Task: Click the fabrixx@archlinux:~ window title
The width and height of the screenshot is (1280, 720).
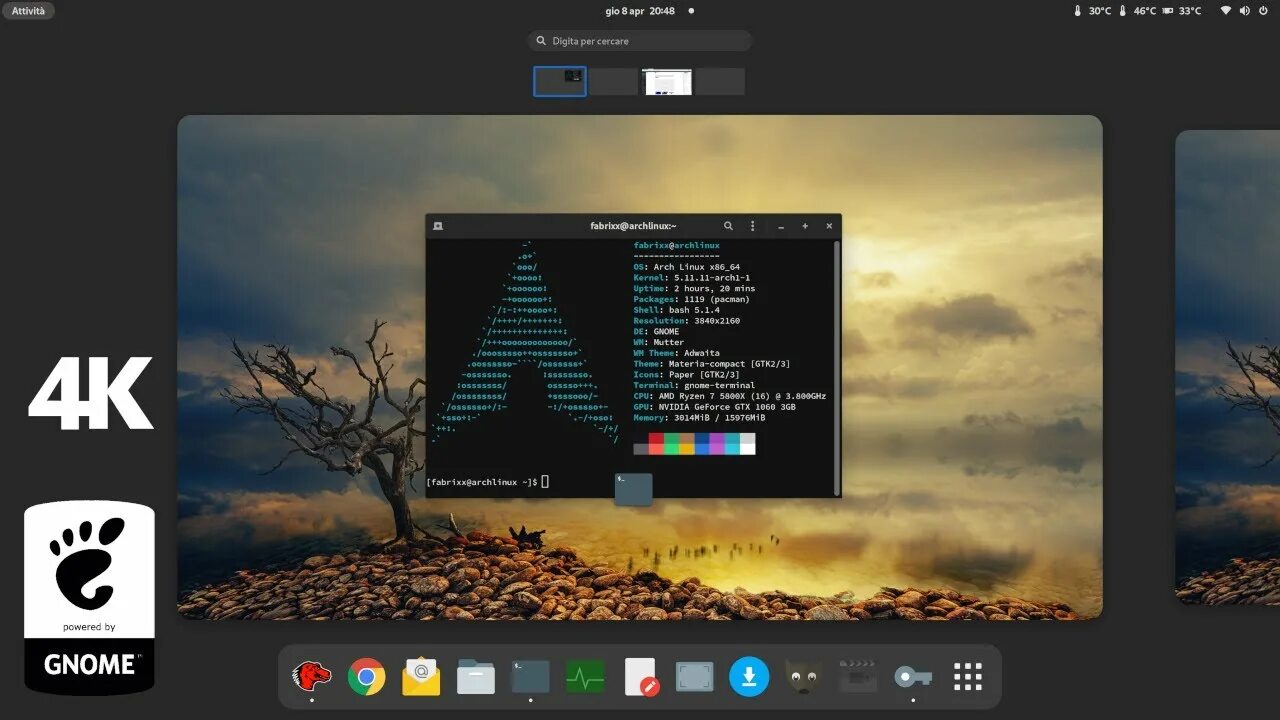Action: 633,226
